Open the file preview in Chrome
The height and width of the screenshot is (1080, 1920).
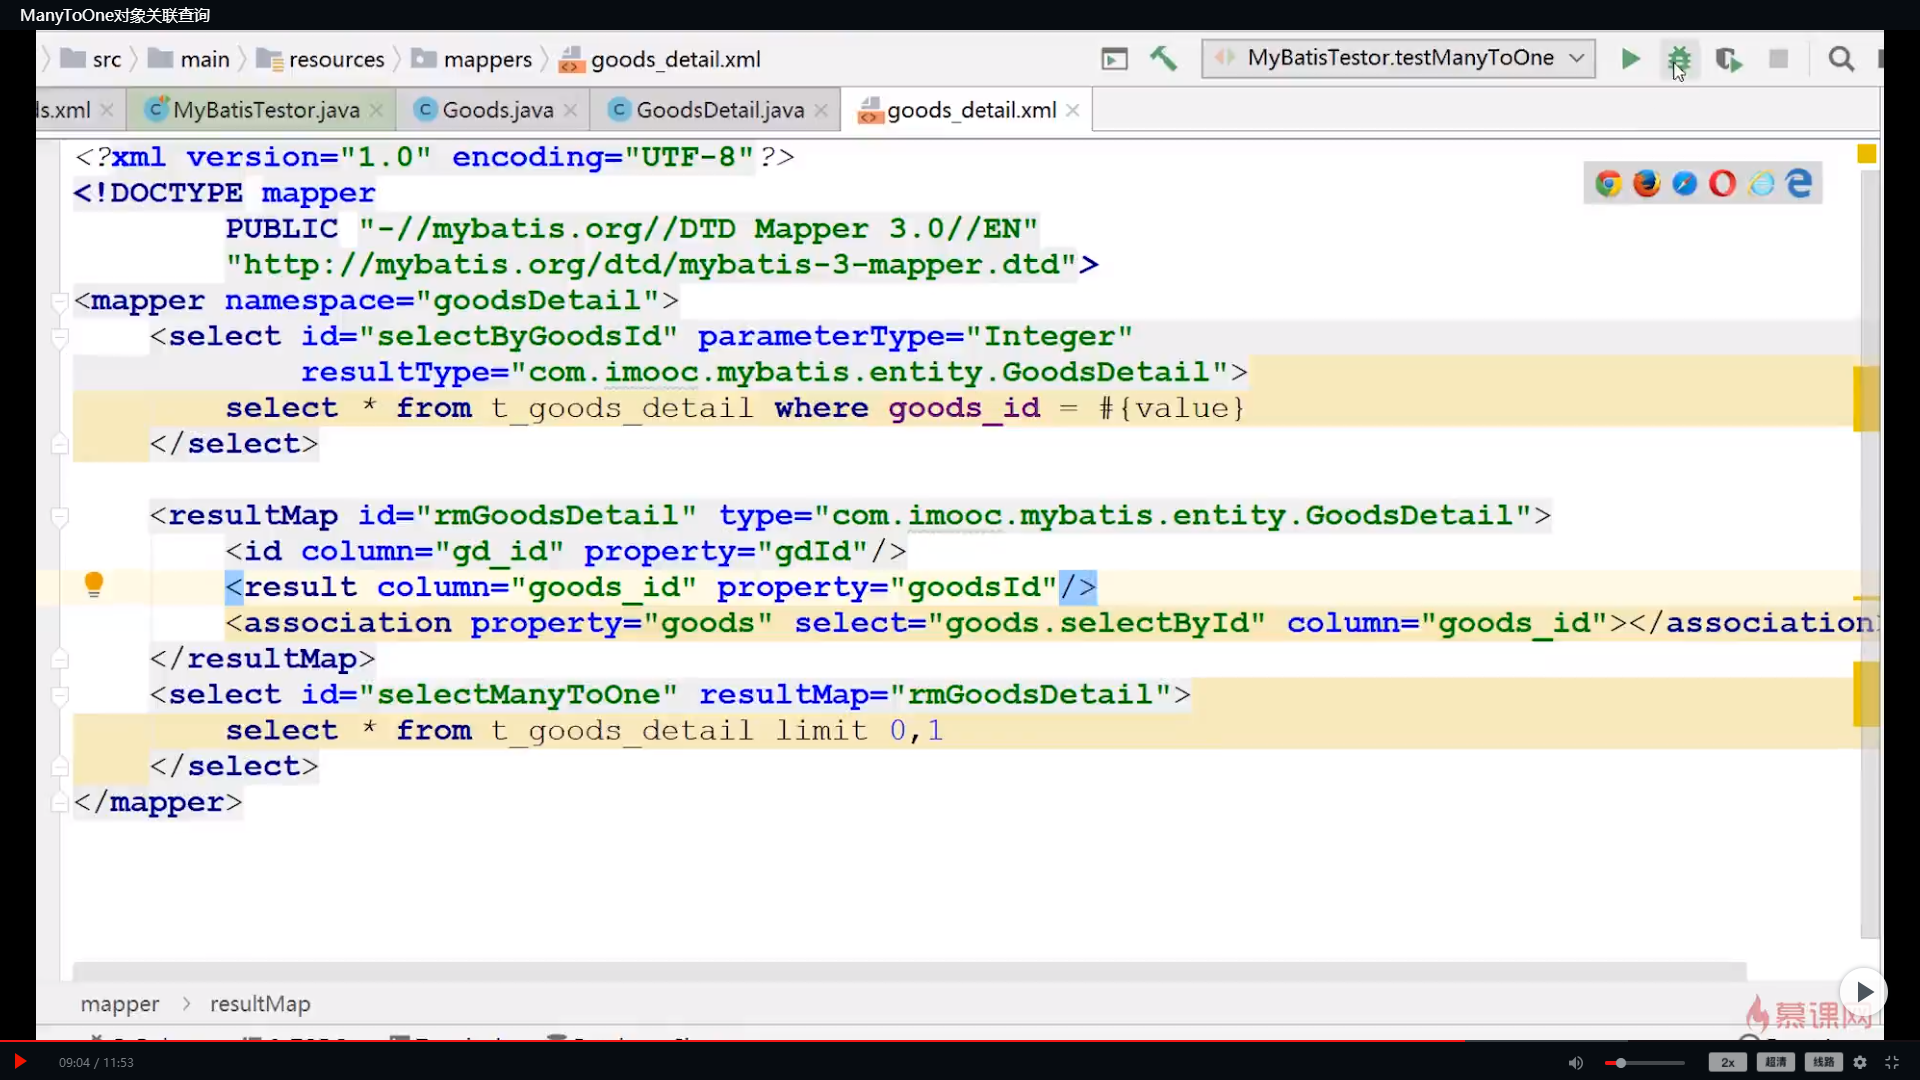[1608, 183]
